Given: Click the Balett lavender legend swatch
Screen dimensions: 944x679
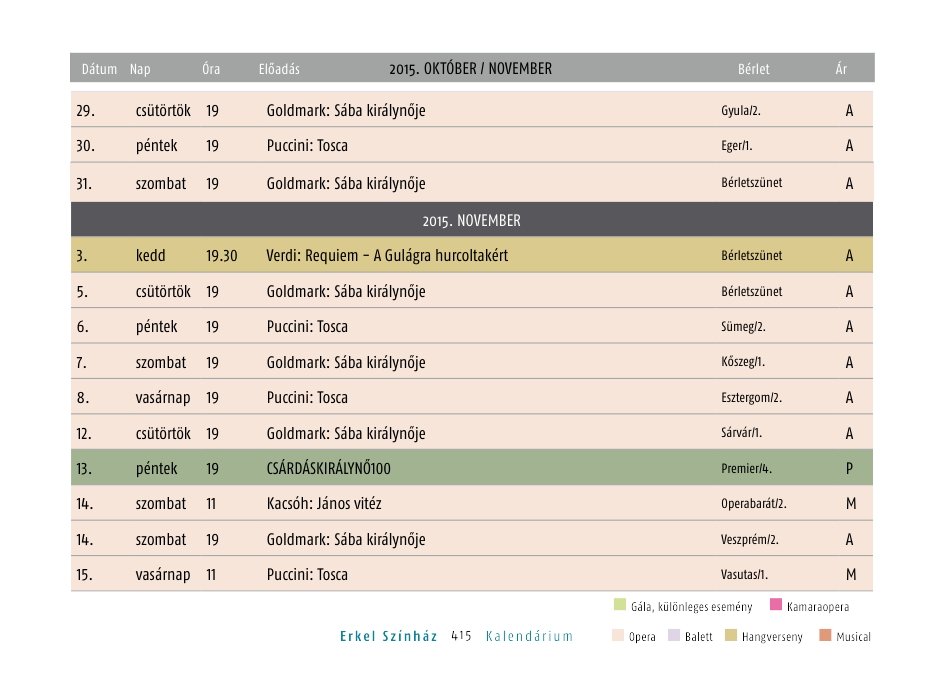Looking at the screenshot, I should (674, 635).
